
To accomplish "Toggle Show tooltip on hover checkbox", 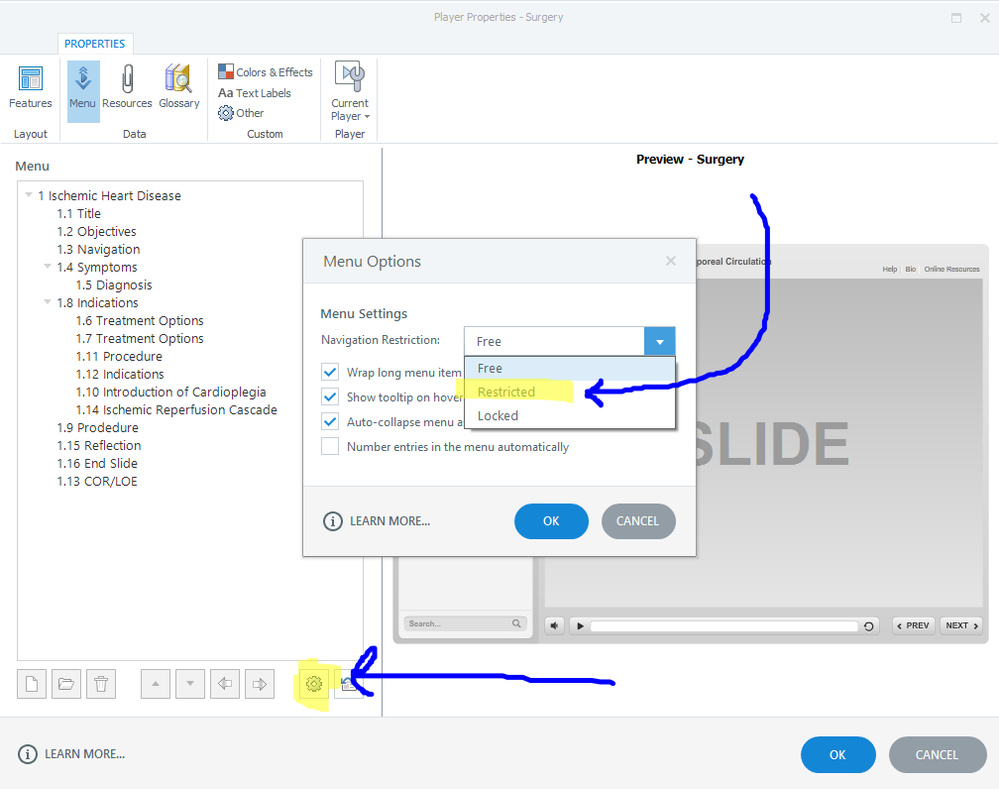I will 330,397.
